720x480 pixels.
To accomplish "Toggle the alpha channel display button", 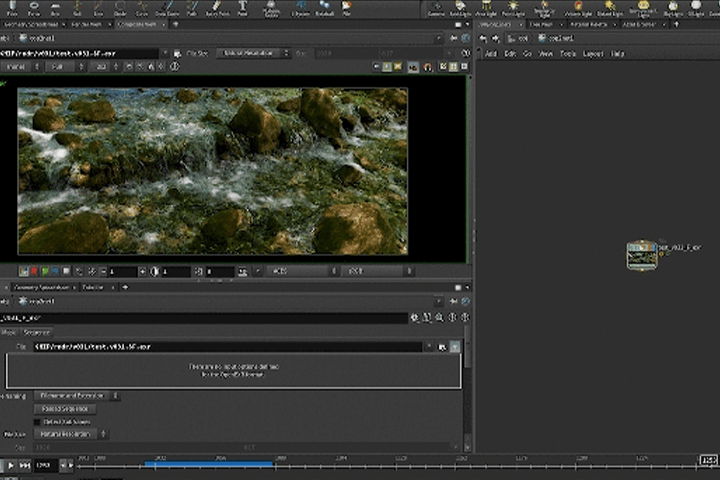I will (x=66, y=271).
